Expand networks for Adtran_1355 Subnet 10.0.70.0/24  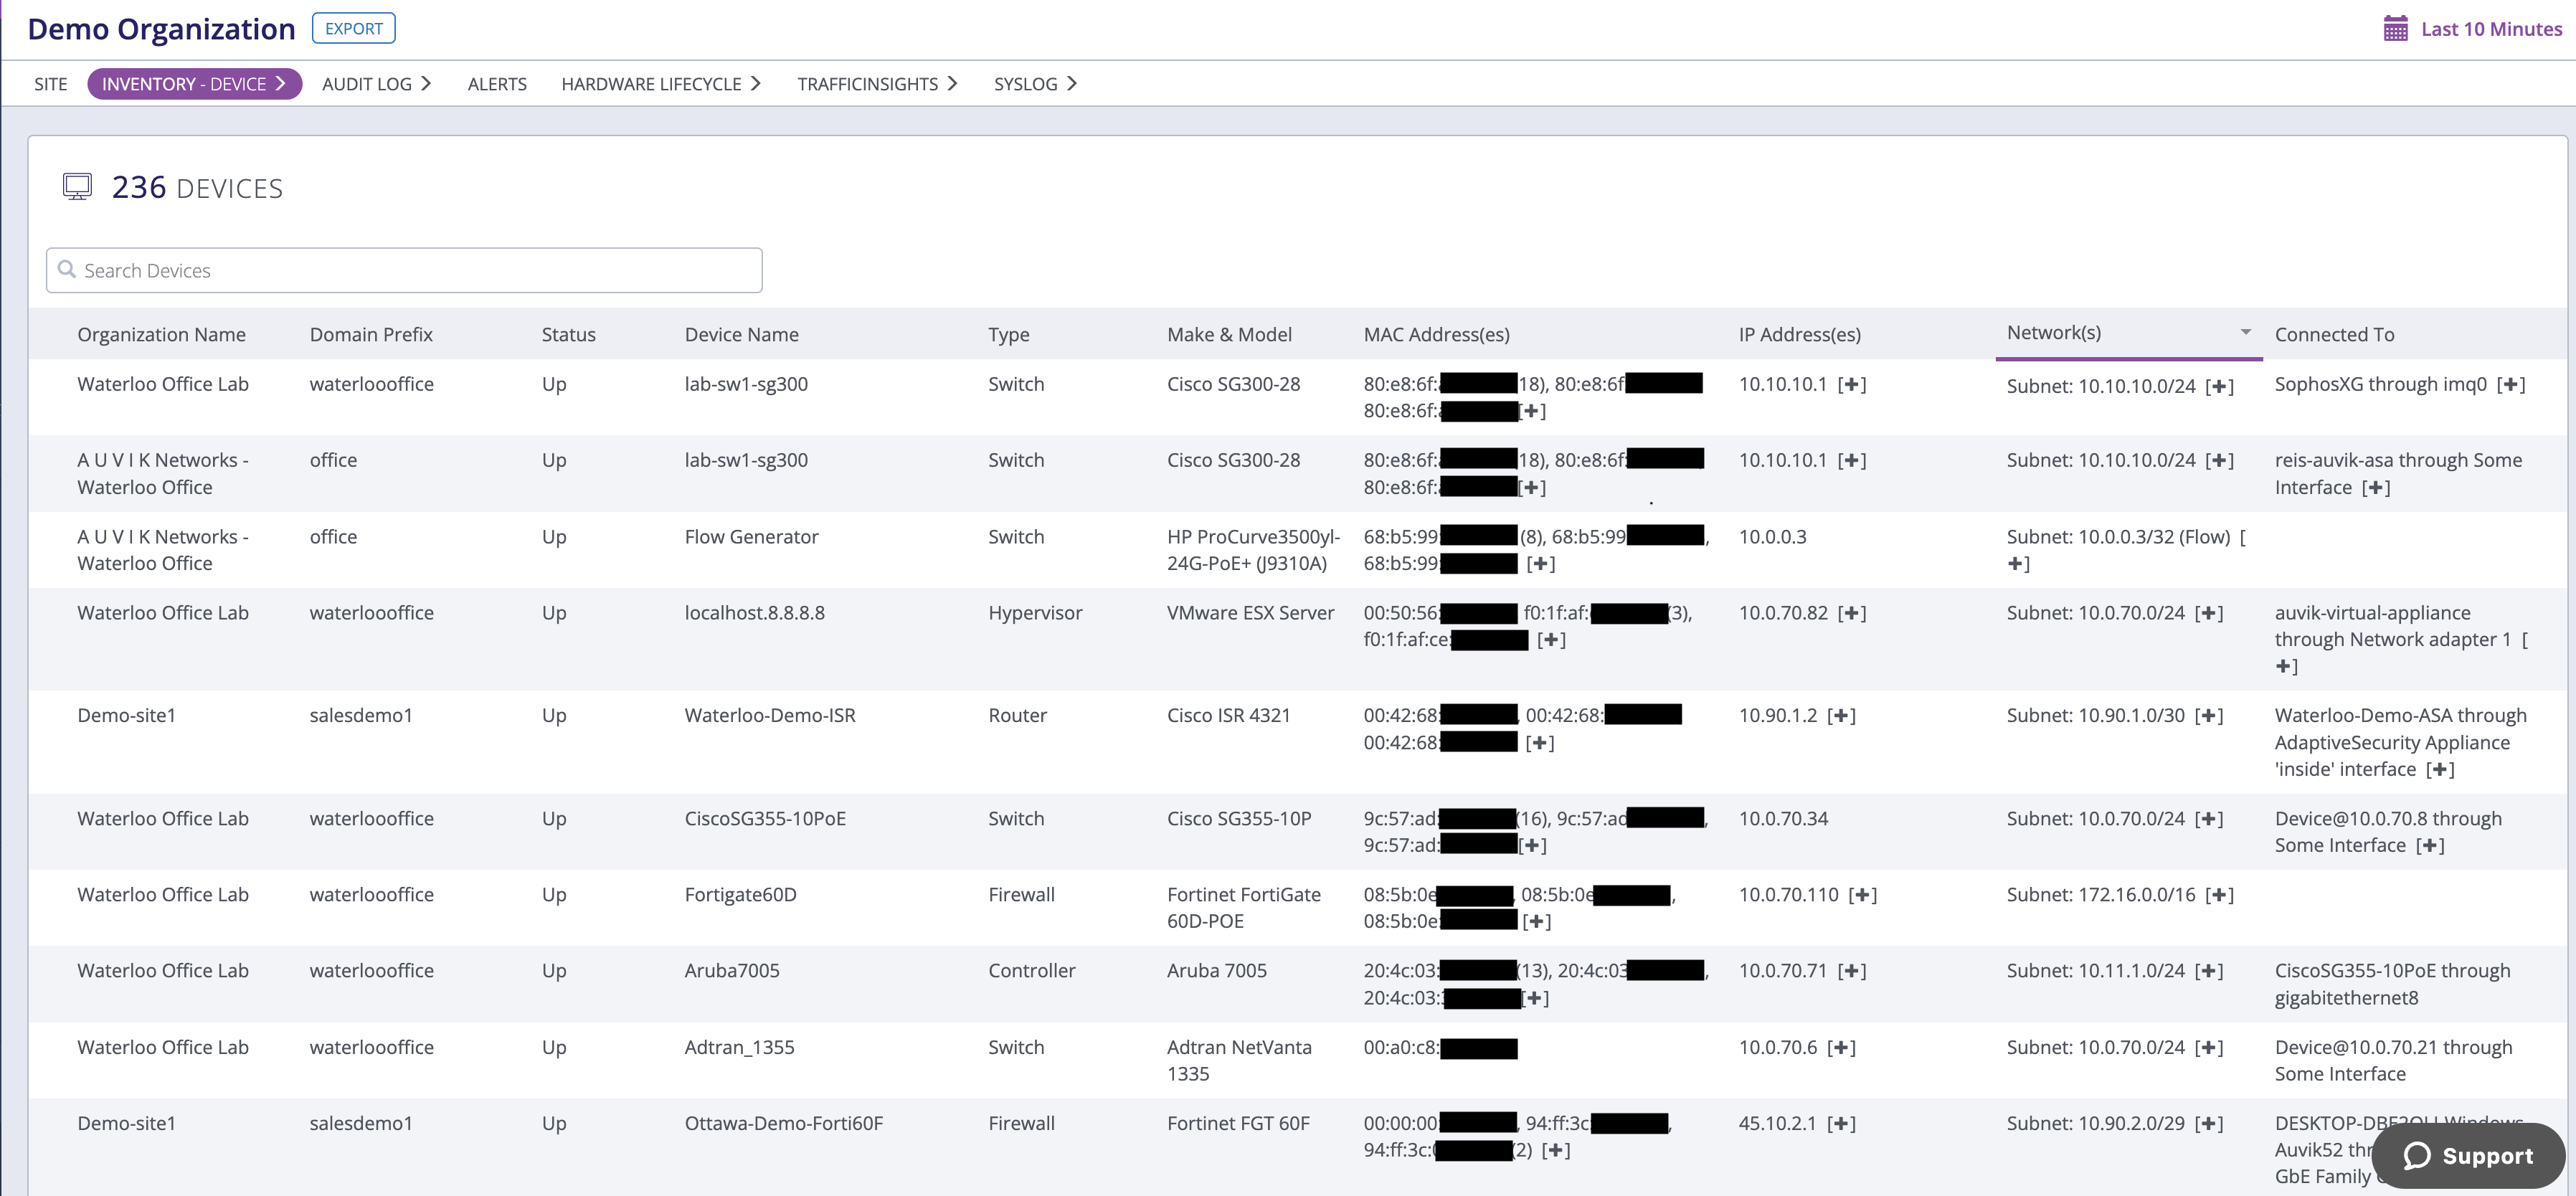coord(2208,1048)
